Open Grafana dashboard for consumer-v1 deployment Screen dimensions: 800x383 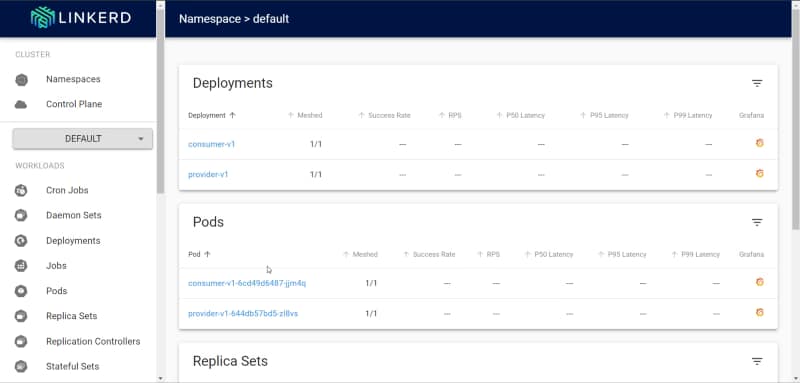tap(759, 143)
